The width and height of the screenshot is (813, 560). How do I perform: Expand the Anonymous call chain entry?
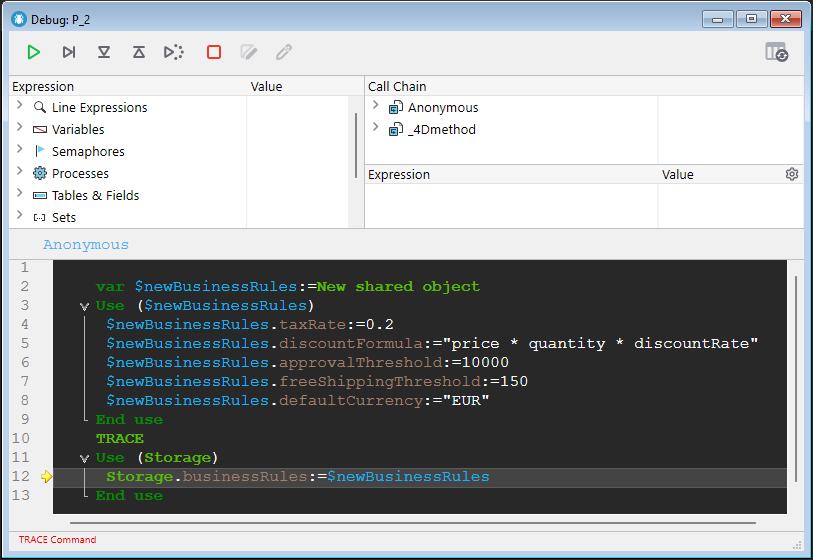click(x=375, y=107)
